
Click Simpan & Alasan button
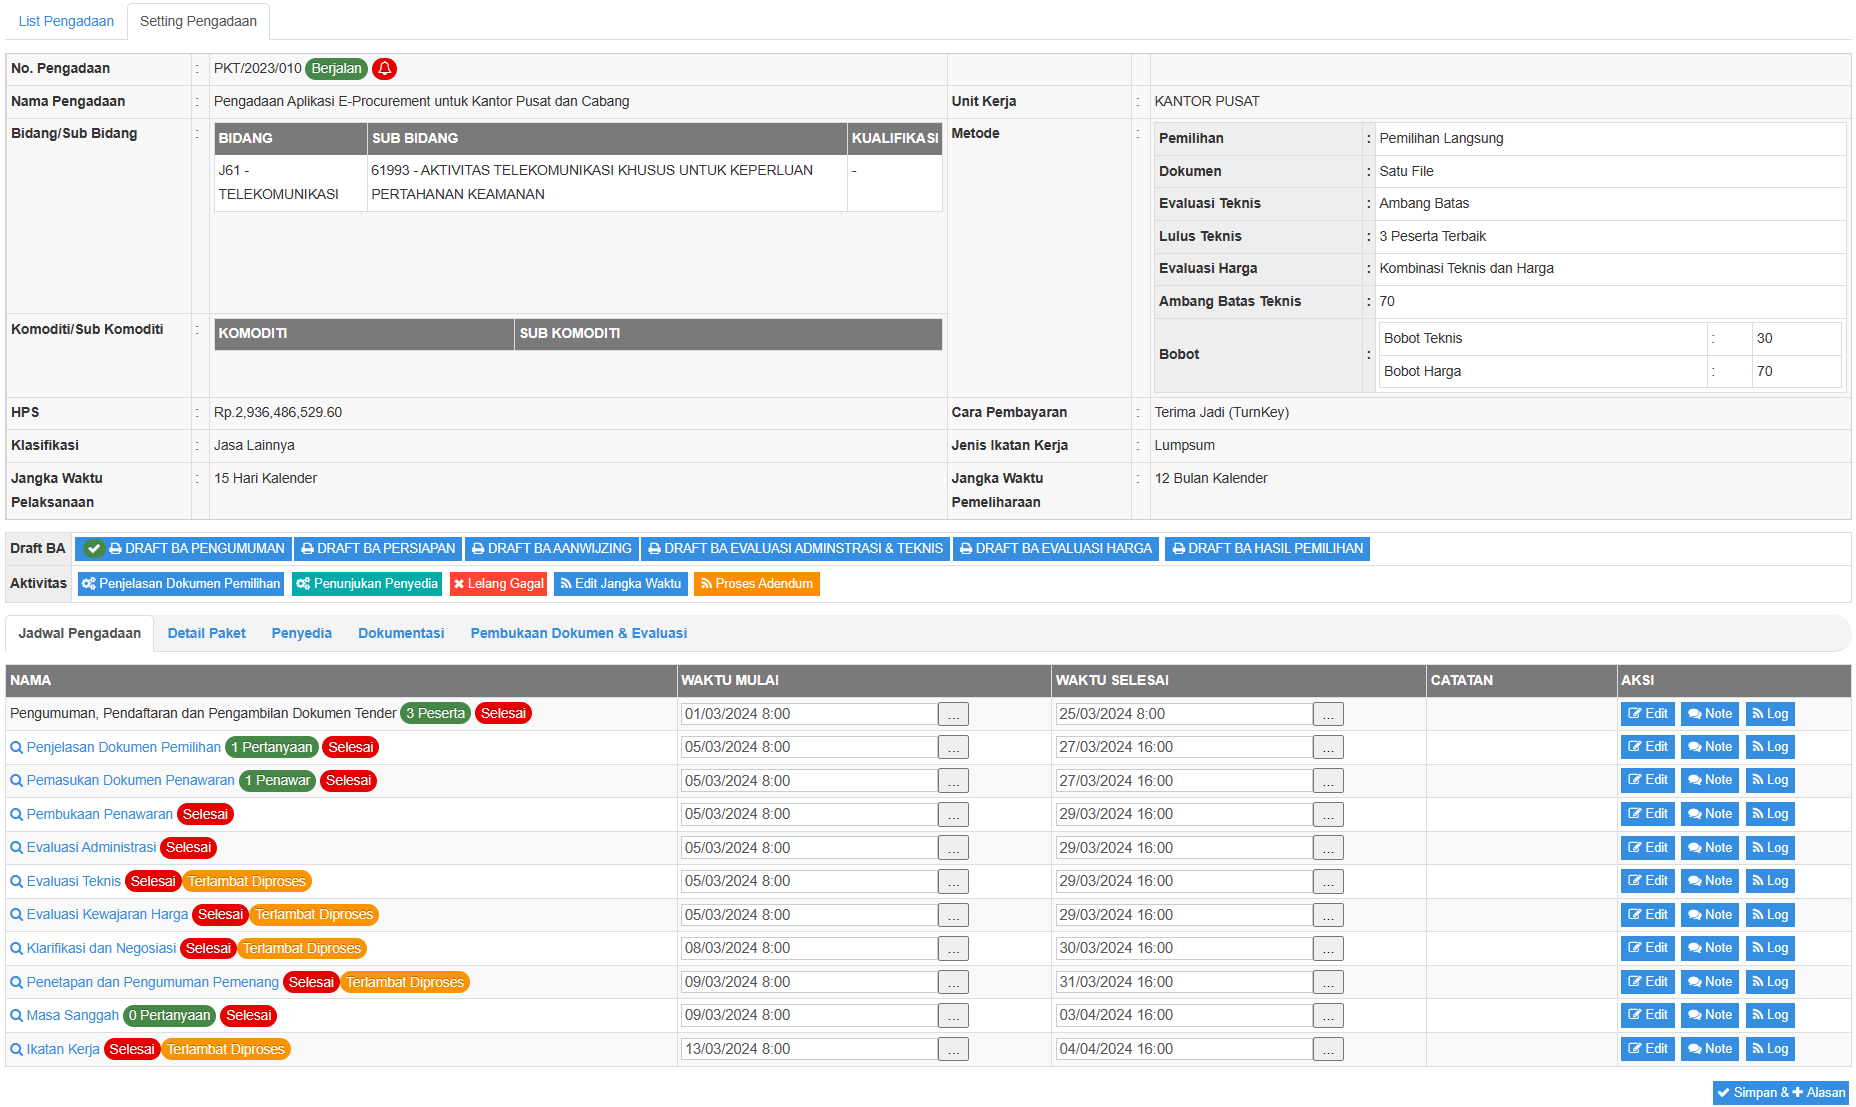[1780, 1093]
